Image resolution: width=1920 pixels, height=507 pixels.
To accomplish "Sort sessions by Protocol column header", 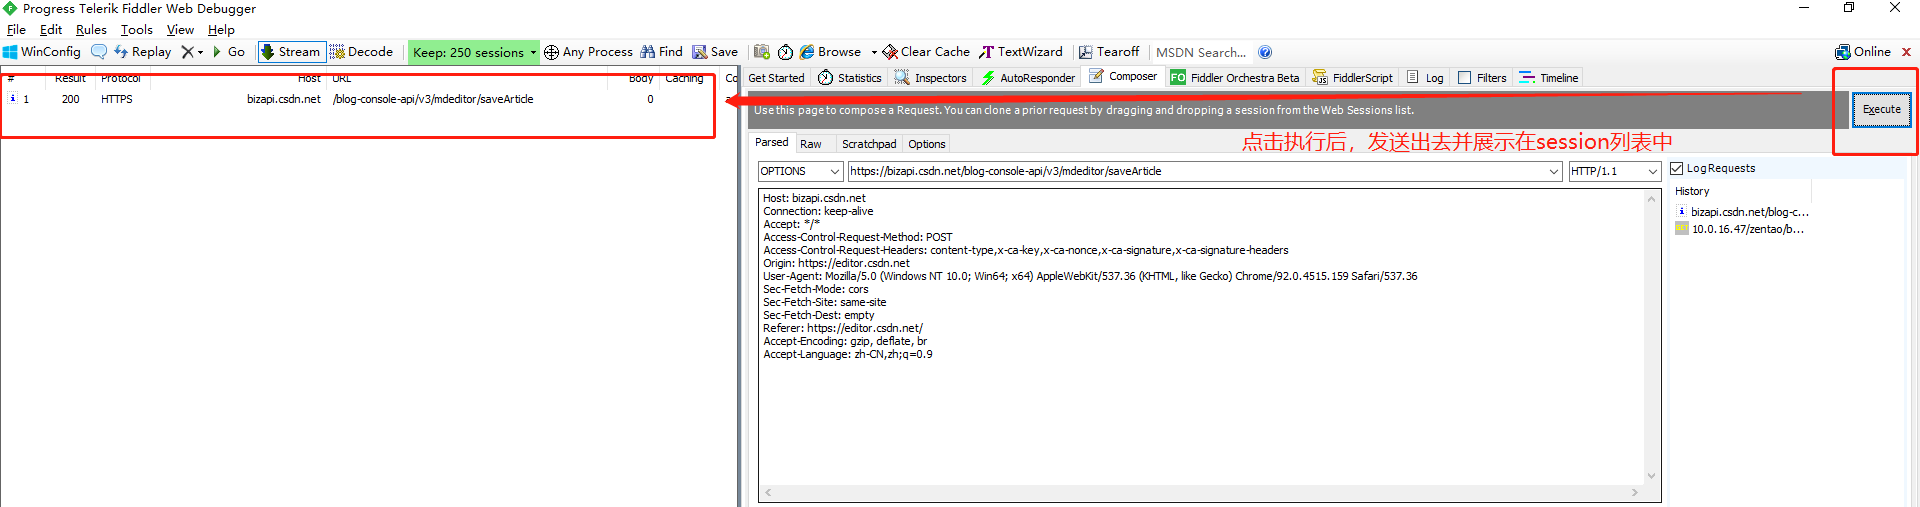I will click(x=121, y=79).
